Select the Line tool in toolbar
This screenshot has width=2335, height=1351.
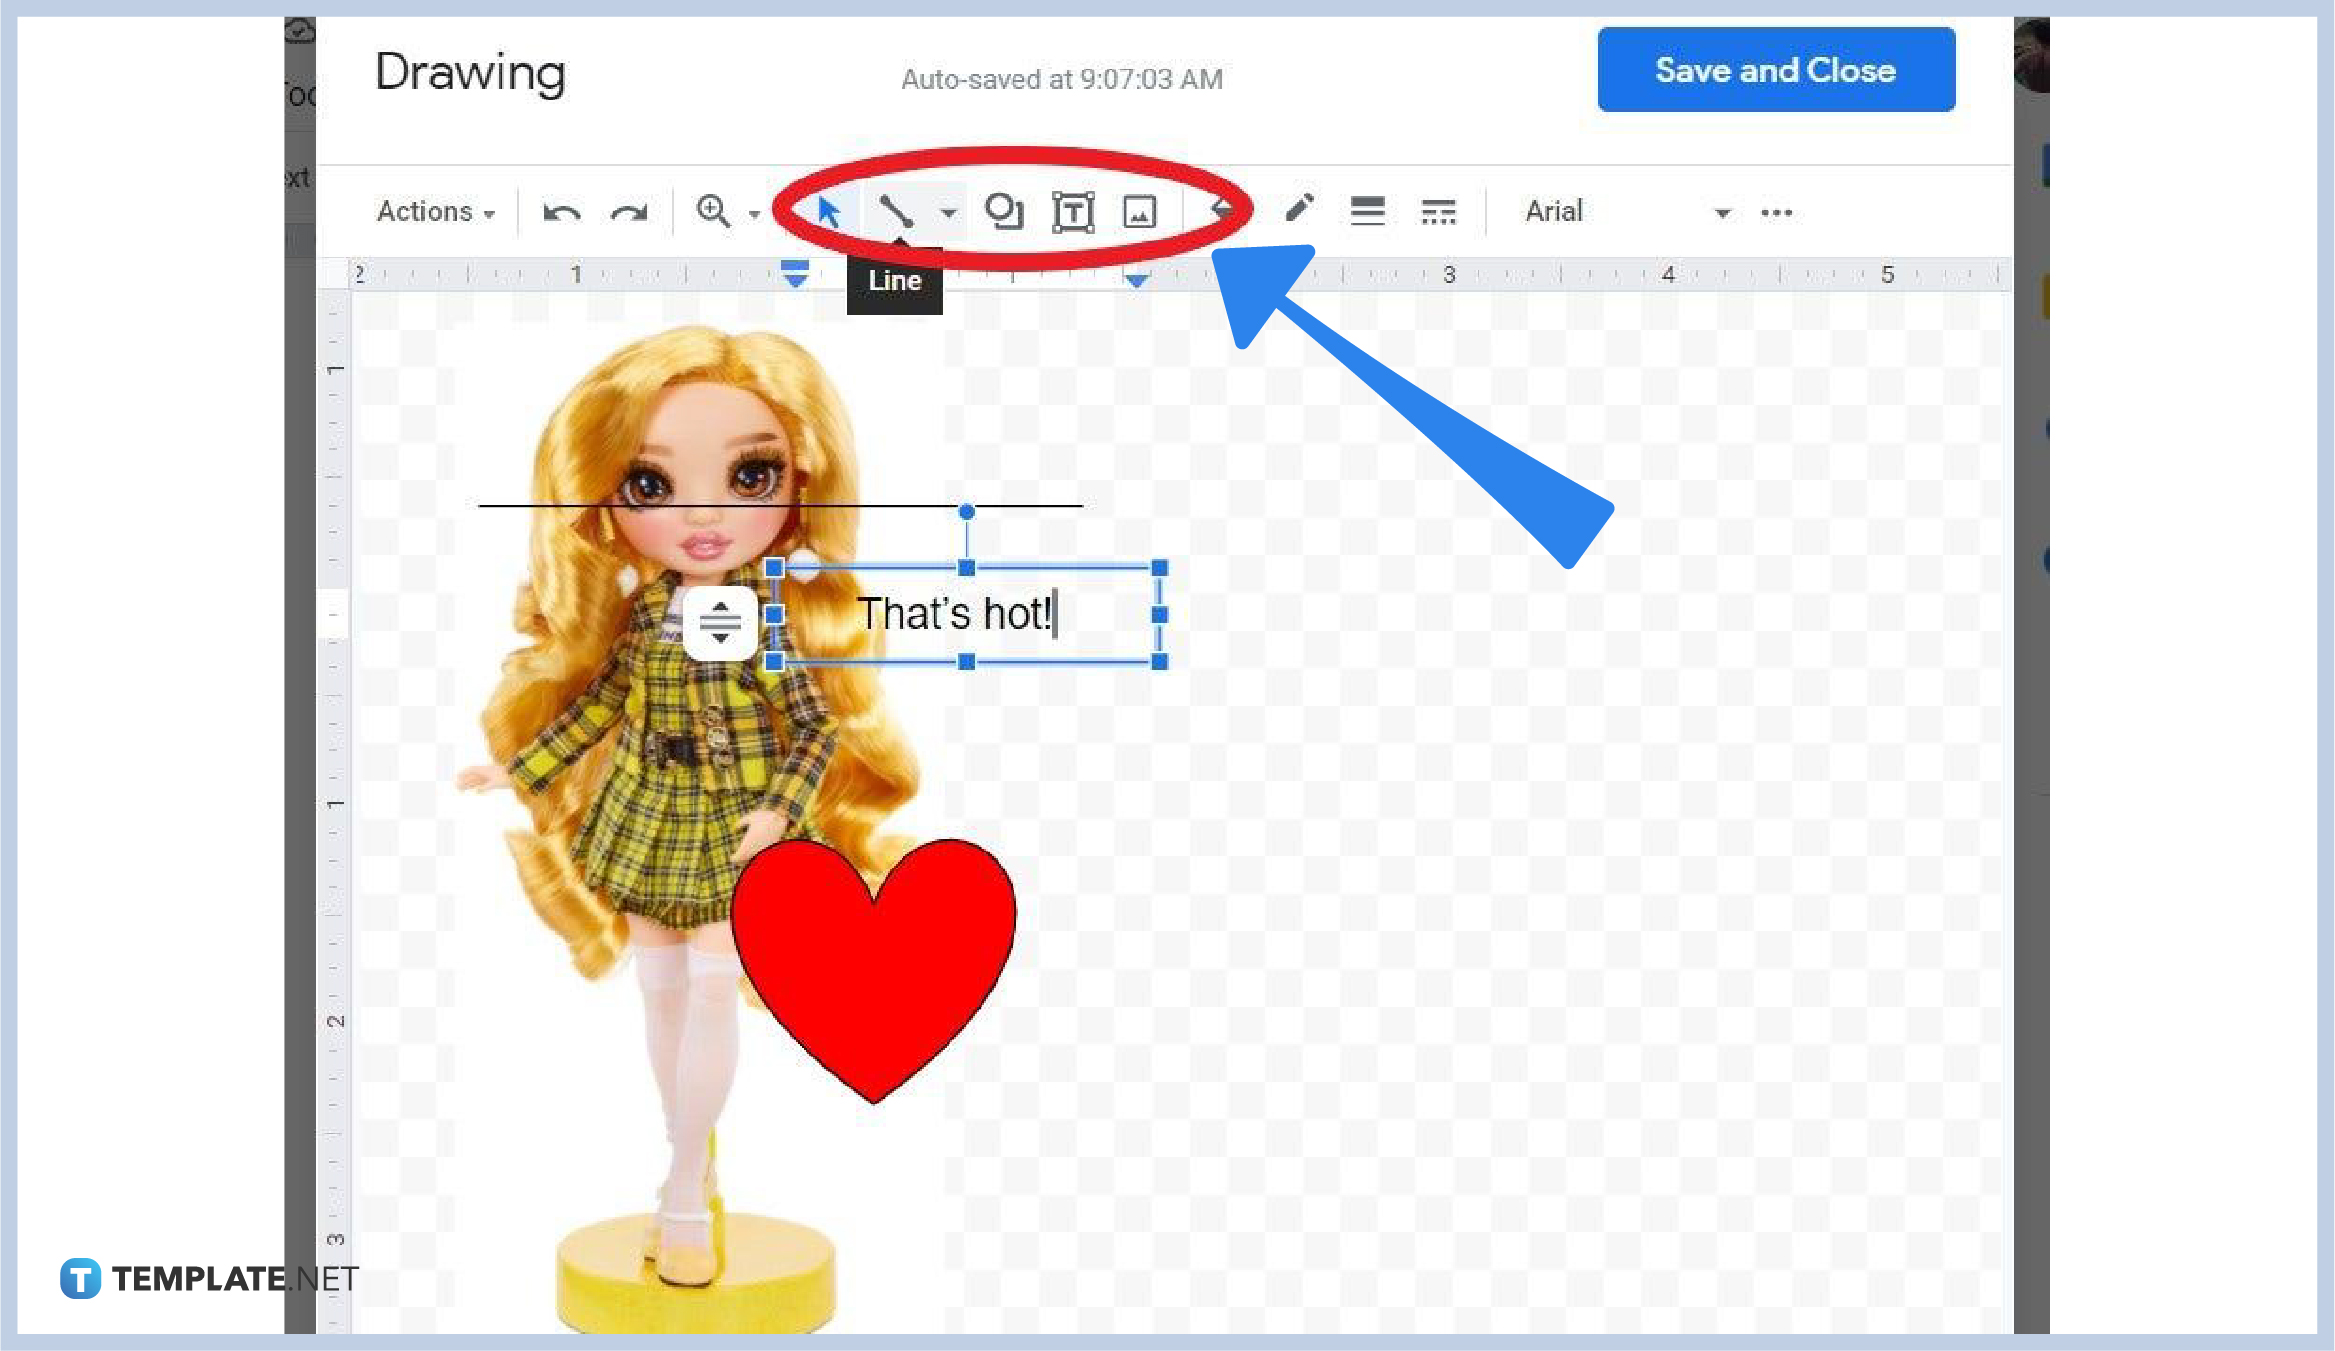click(894, 211)
